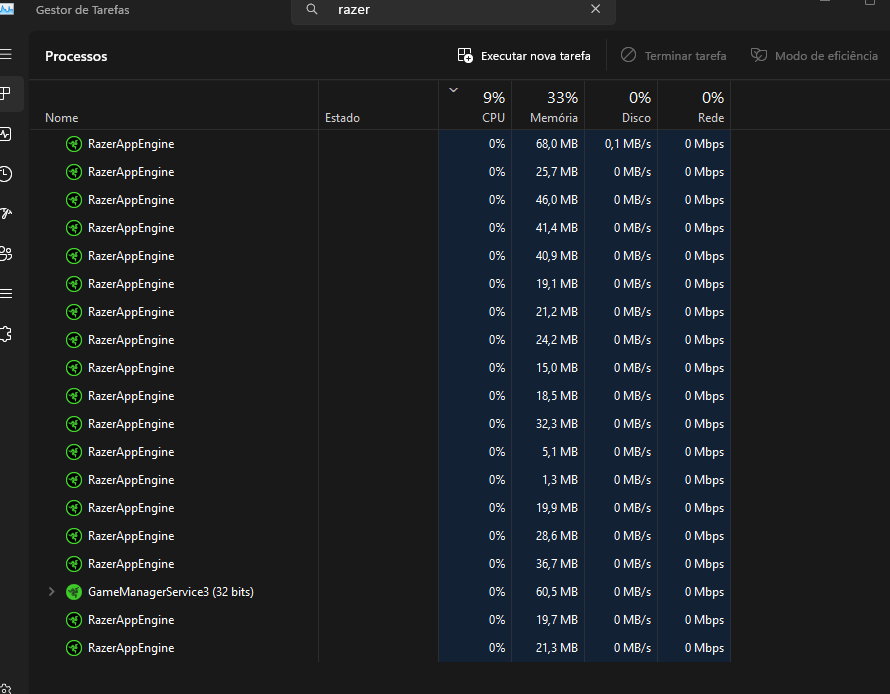Click the Processos page heading
The height and width of the screenshot is (694, 890).
(x=76, y=56)
